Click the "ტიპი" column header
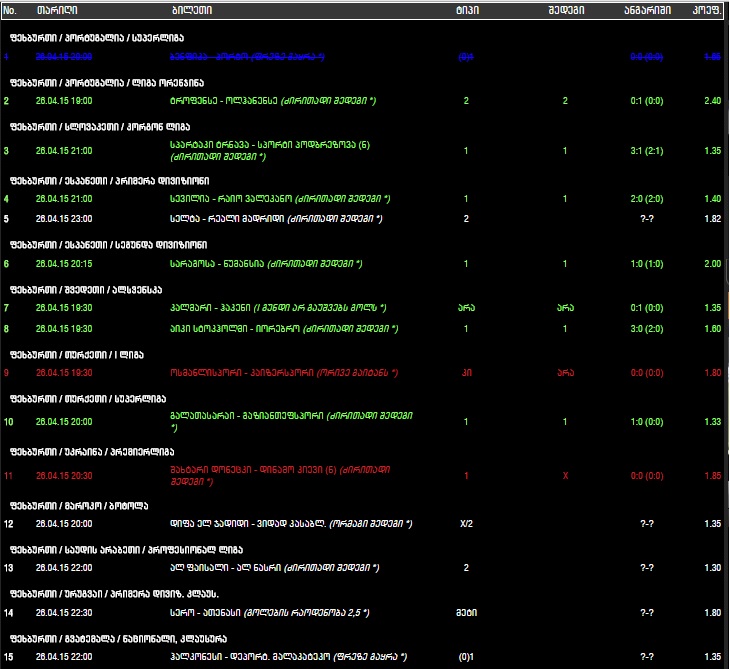730x669 pixels. (466, 10)
